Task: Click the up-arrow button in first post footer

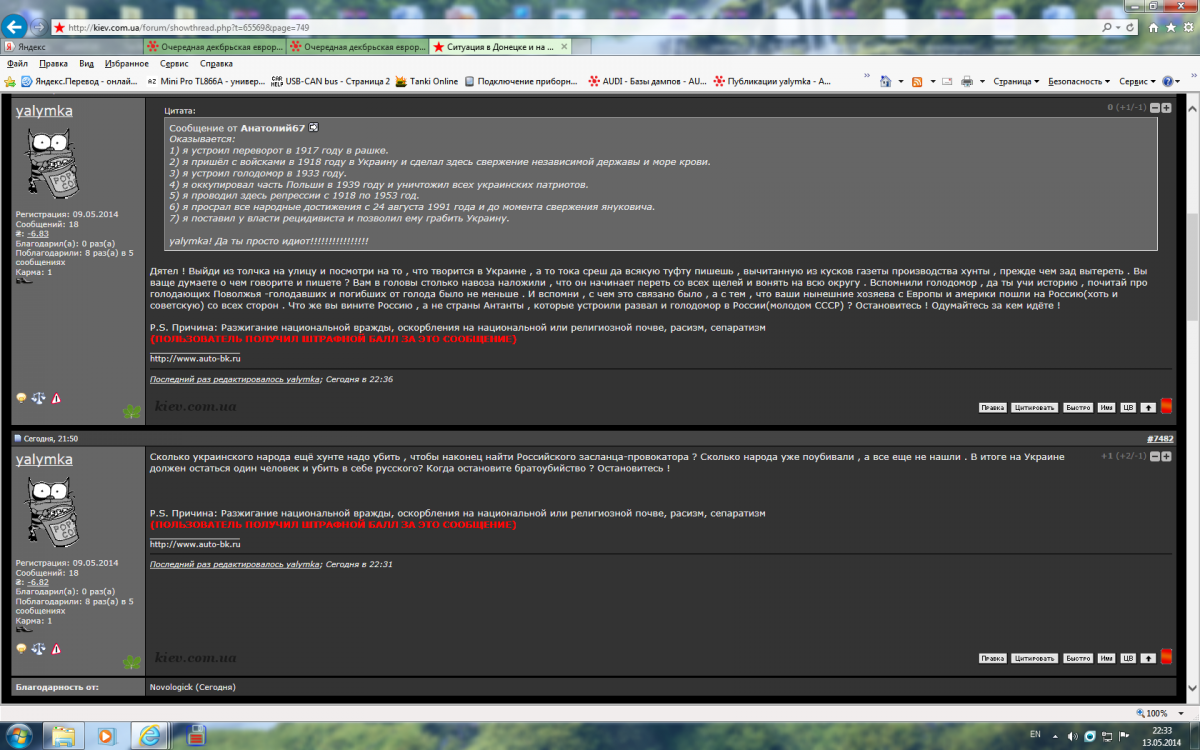Action: click(x=1148, y=407)
